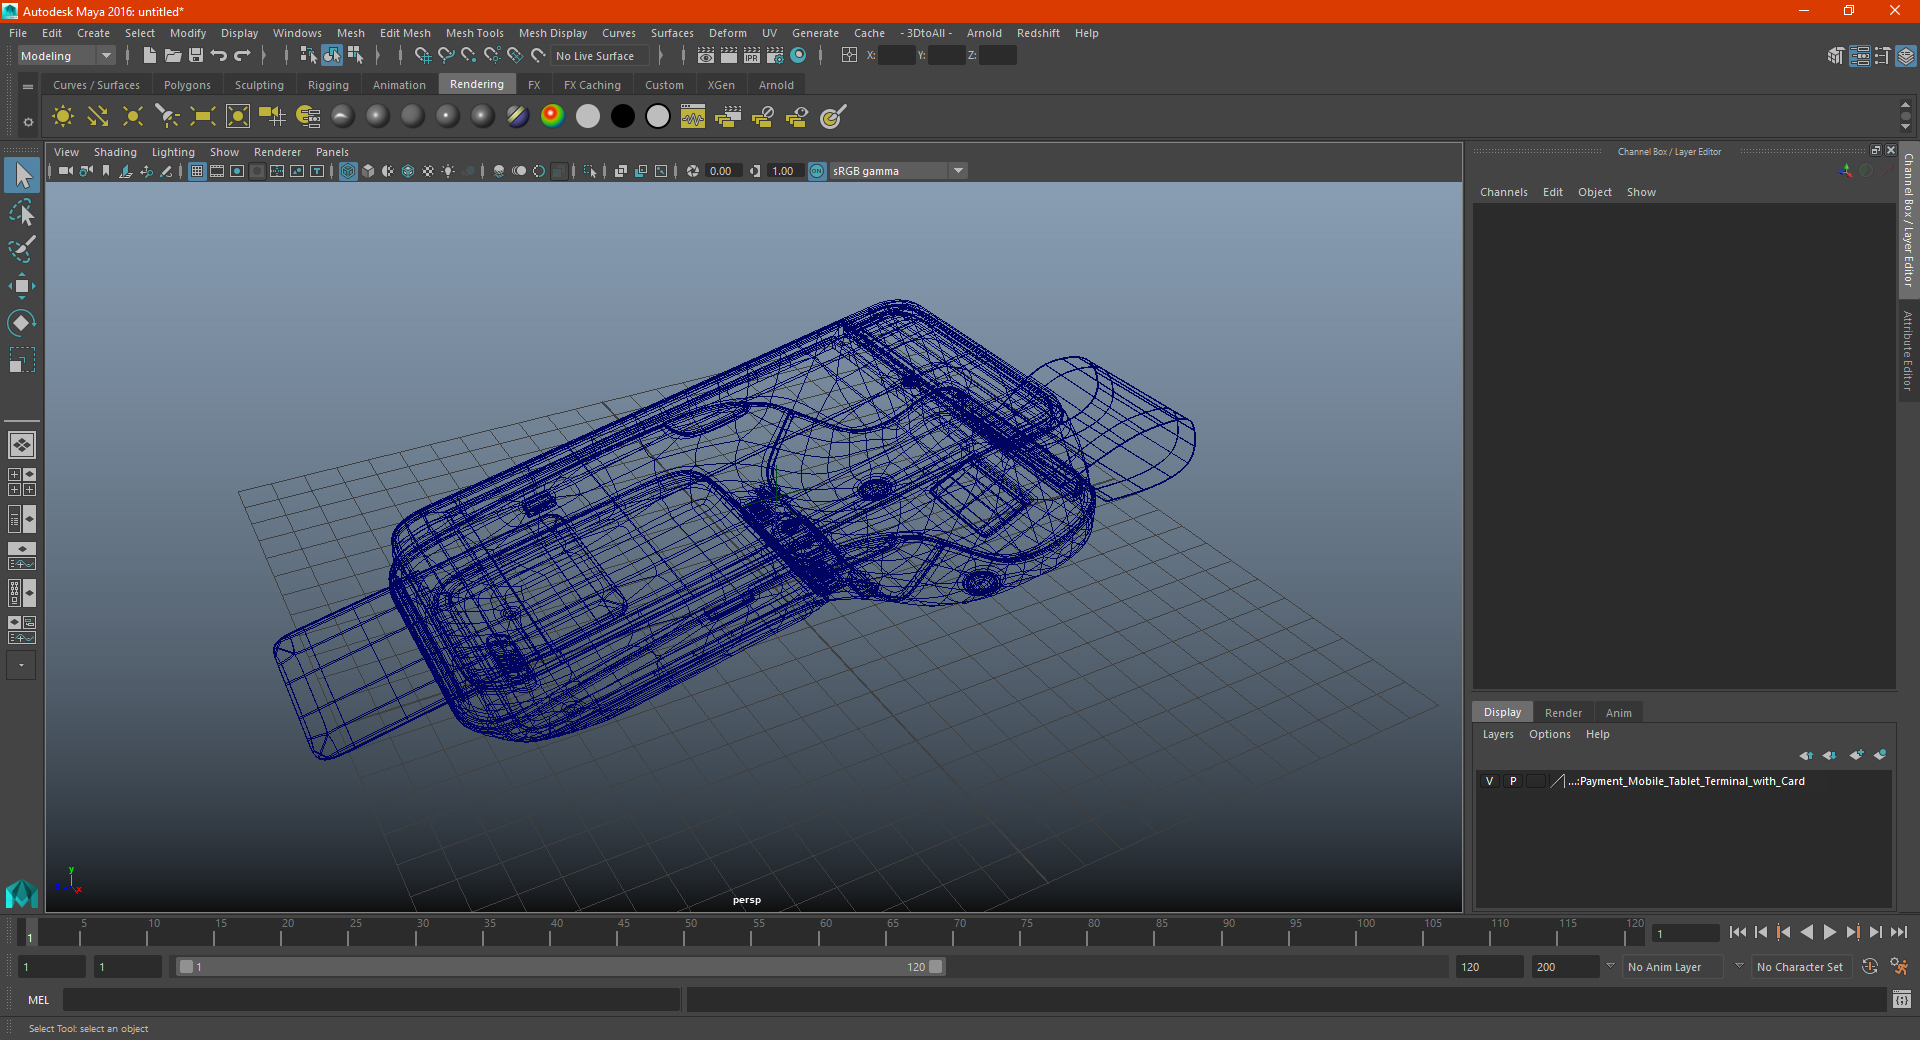Screen dimensions: 1920x1040
Task: Click the scroll-down arrow at the shelf's right edge
Action: [x=1905, y=127]
